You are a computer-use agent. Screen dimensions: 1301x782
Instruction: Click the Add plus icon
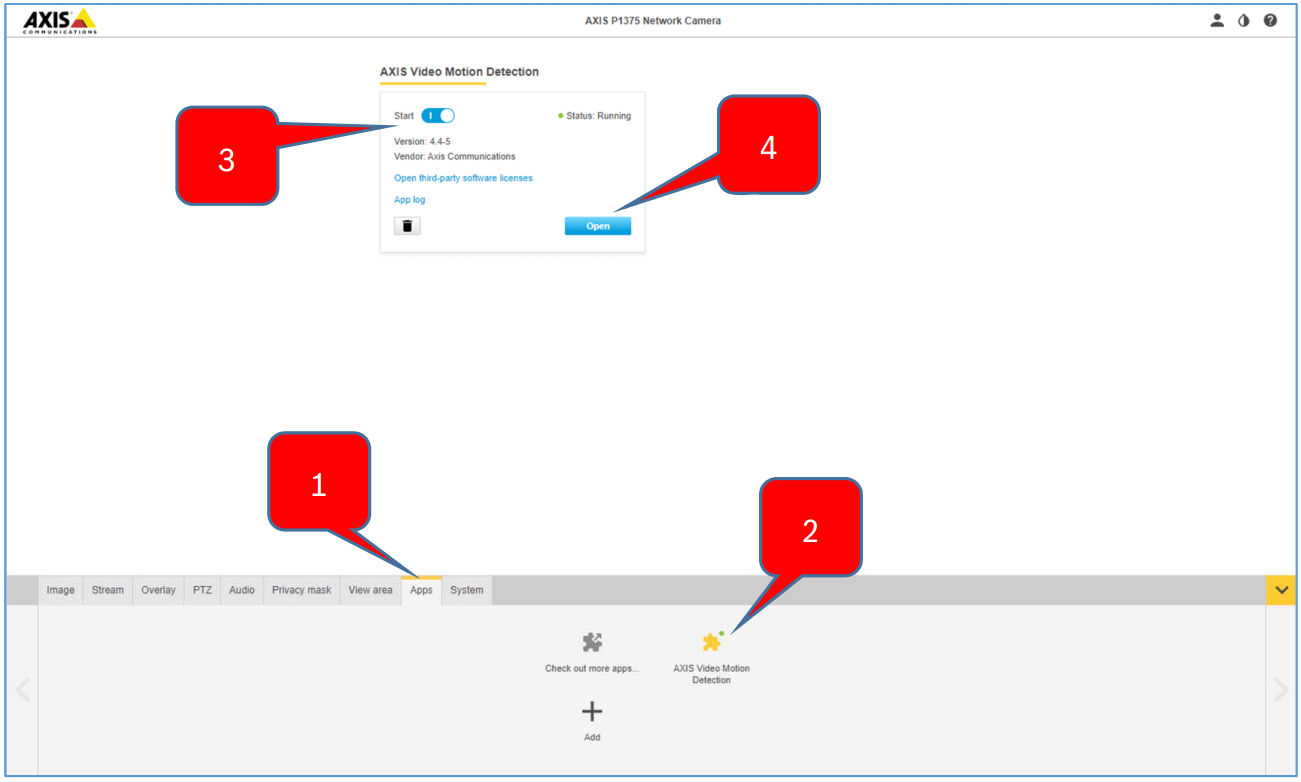(592, 712)
